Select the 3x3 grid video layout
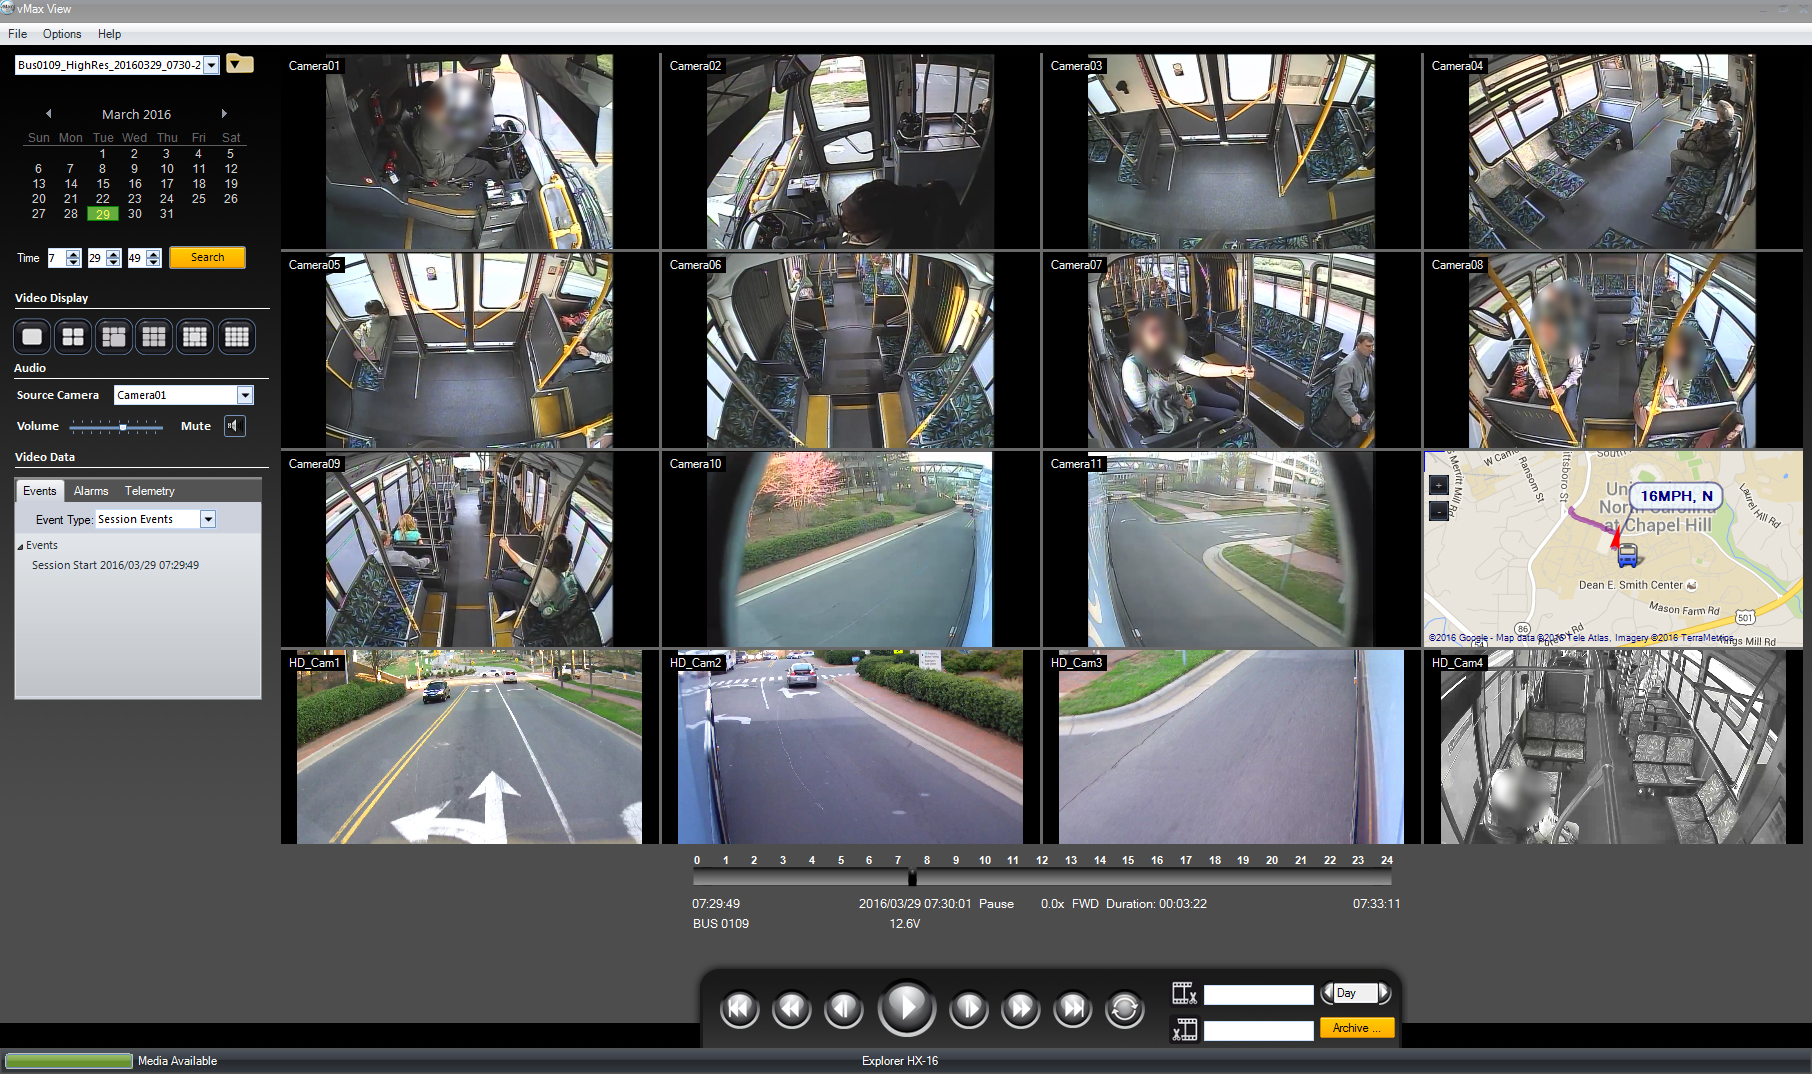1812x1074 pixels. pyautogui.click(x=154, y=336)
